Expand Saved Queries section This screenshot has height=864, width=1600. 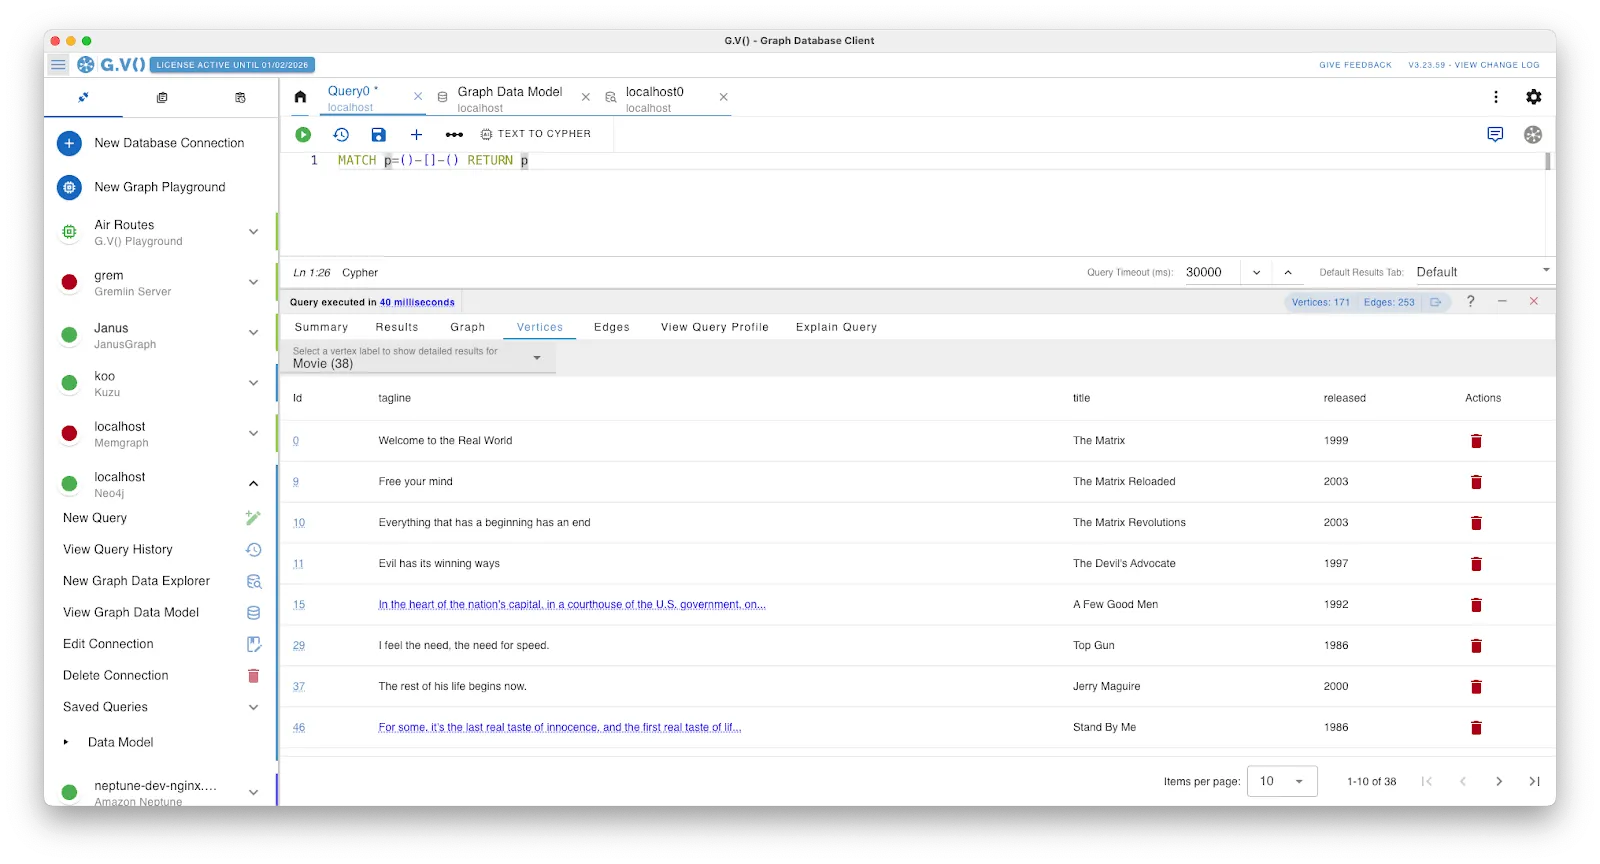coord(254,707)
